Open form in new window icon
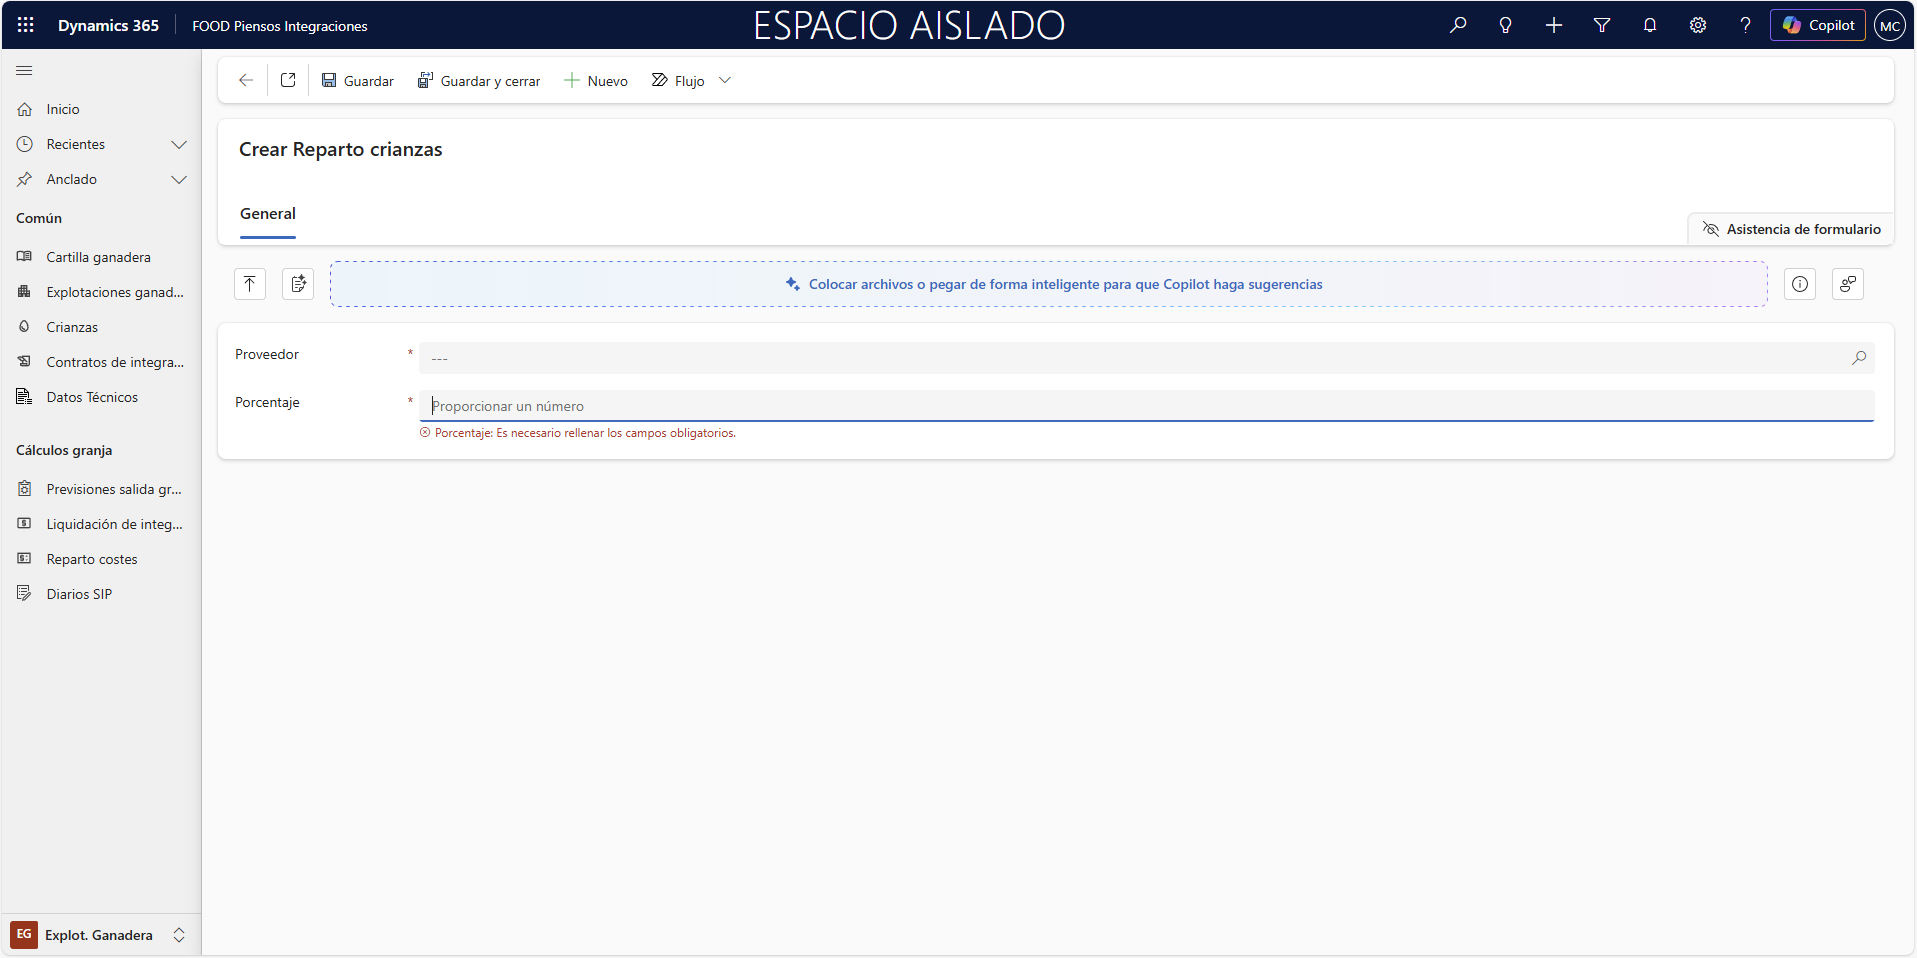Image resolution: width=1917 pixels, height=958 pixels. 288,80
